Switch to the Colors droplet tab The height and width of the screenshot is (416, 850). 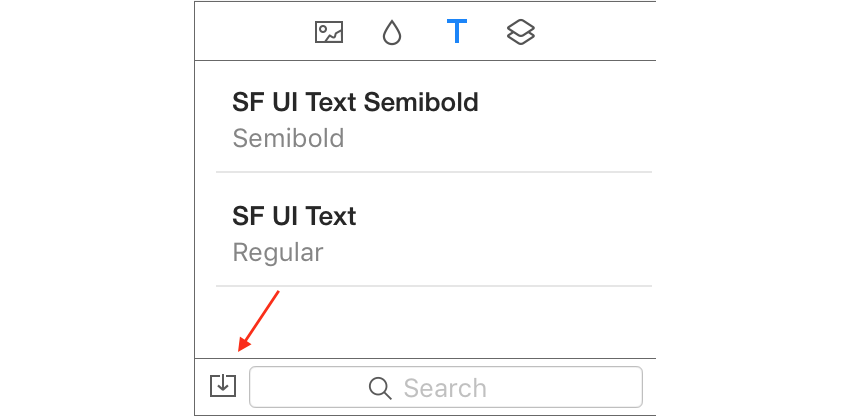pyautogui.click(x=392, y=33)
